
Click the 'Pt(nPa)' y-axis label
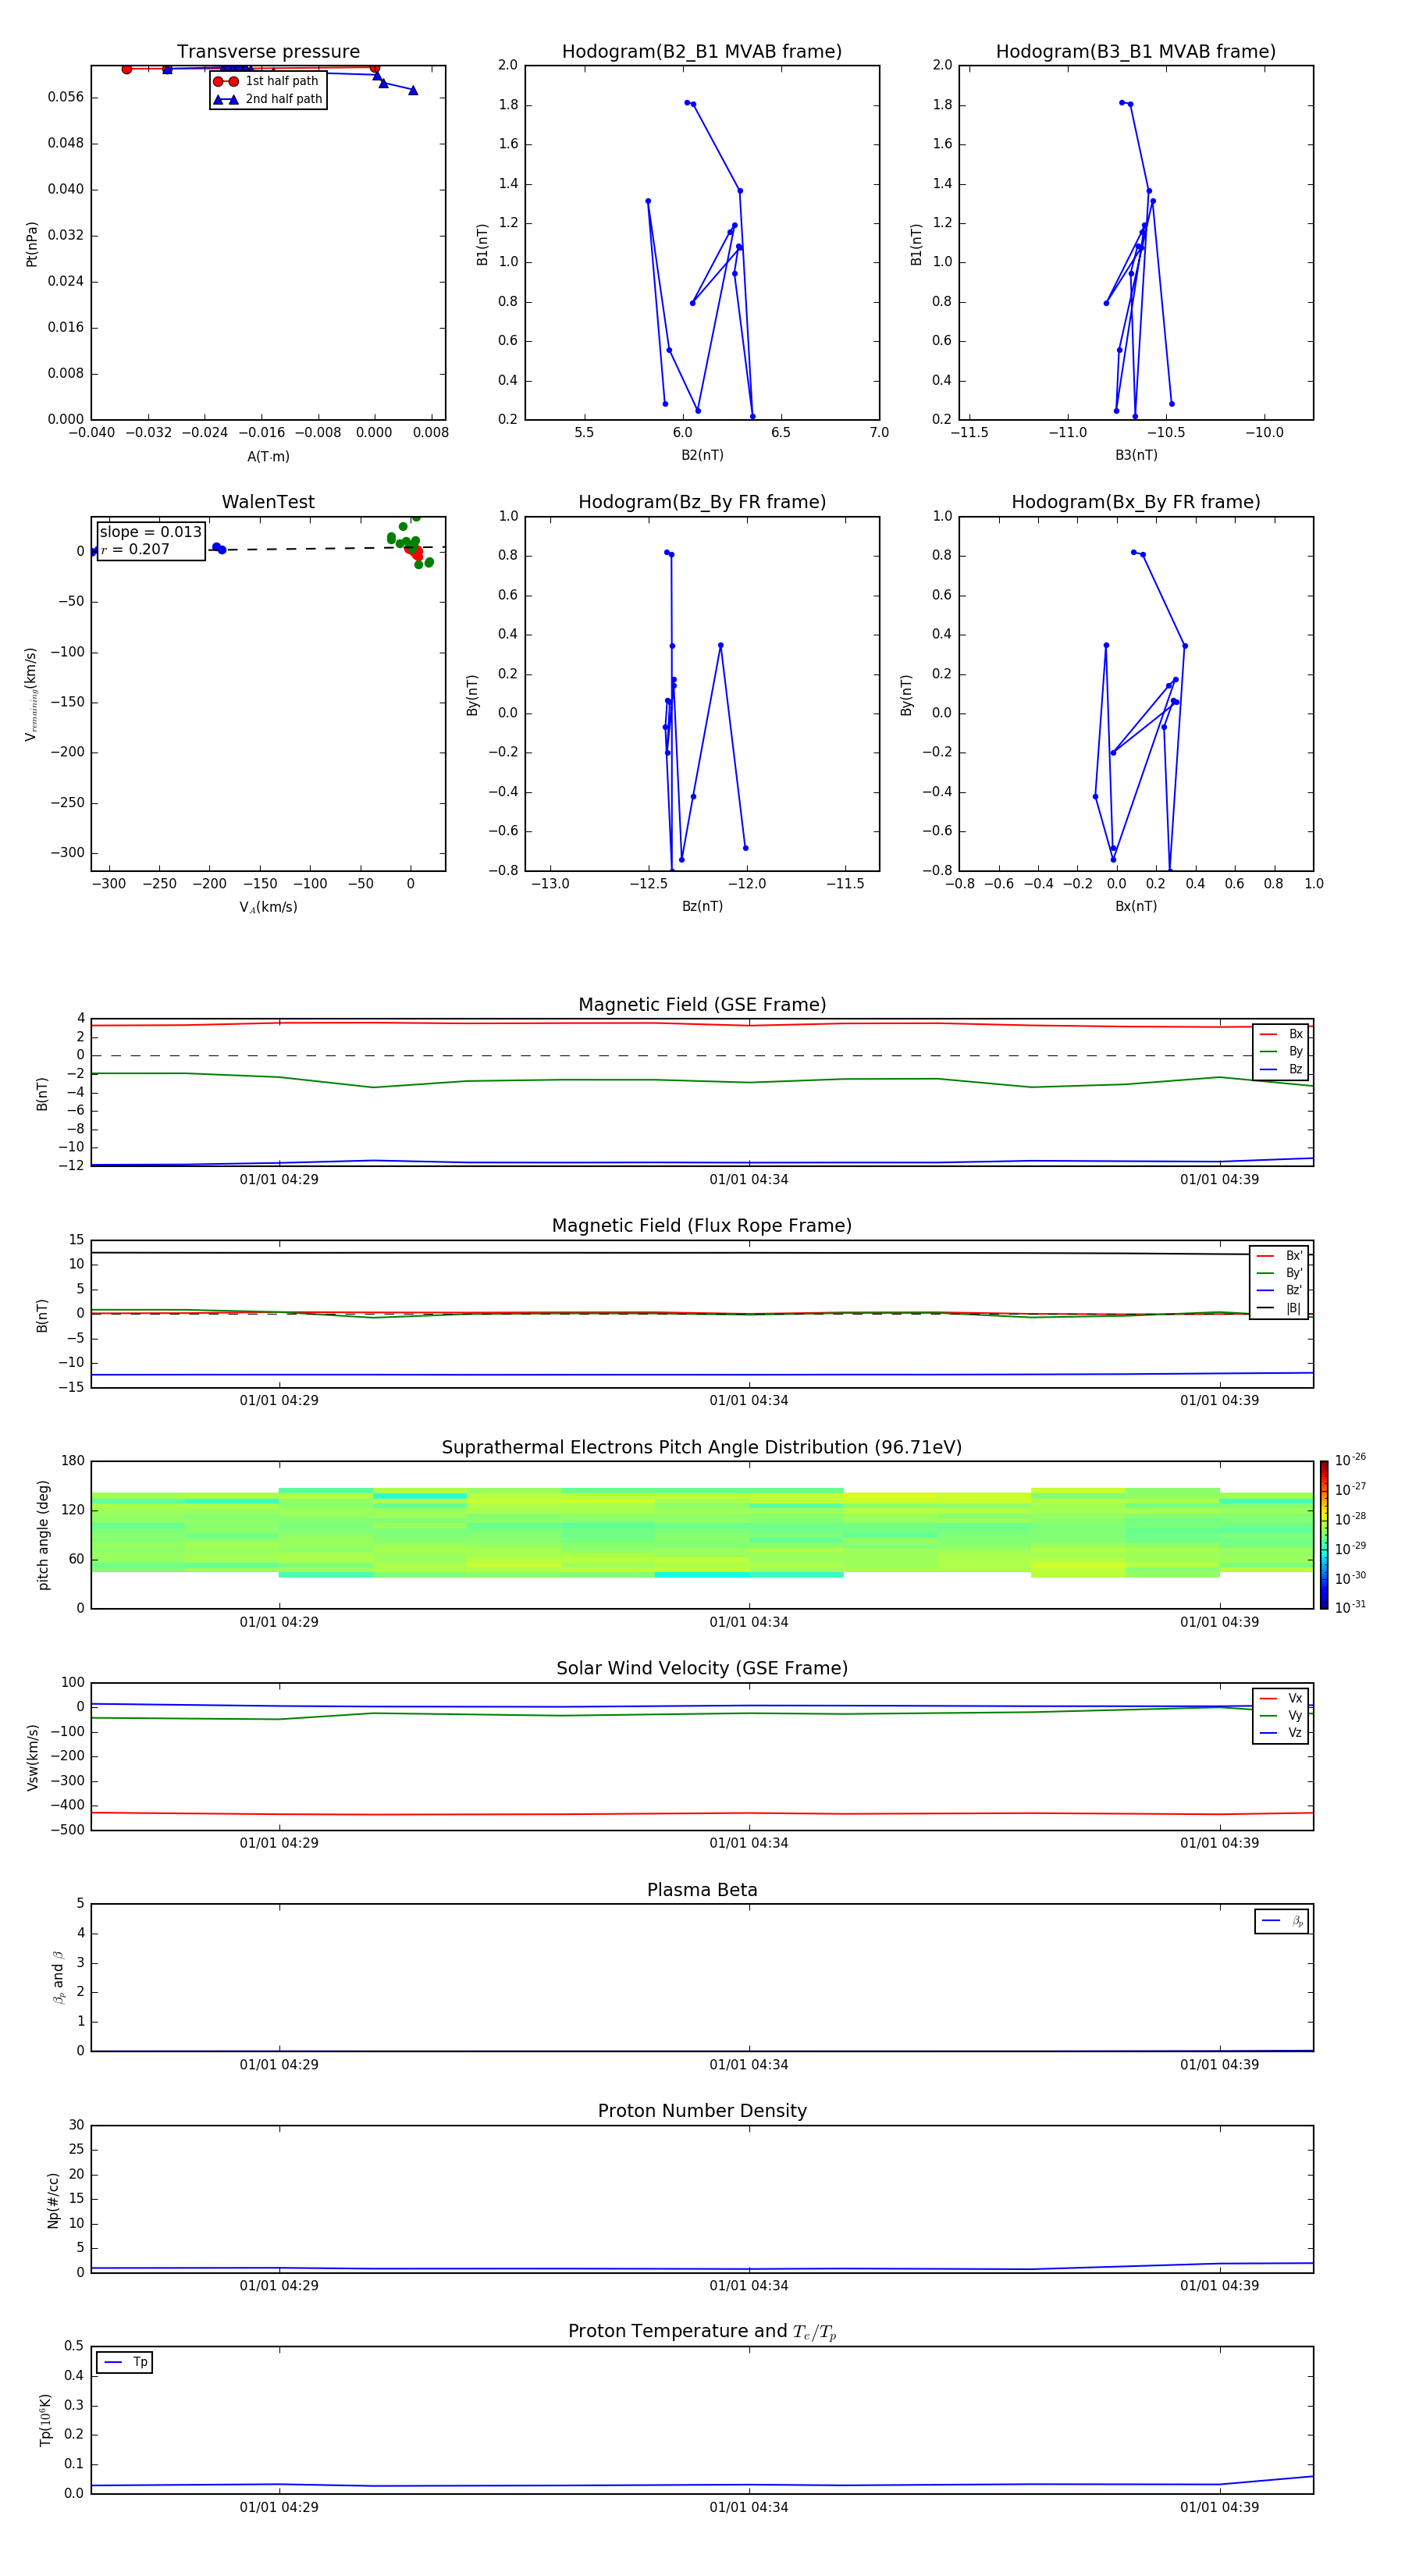click(32, 243)
